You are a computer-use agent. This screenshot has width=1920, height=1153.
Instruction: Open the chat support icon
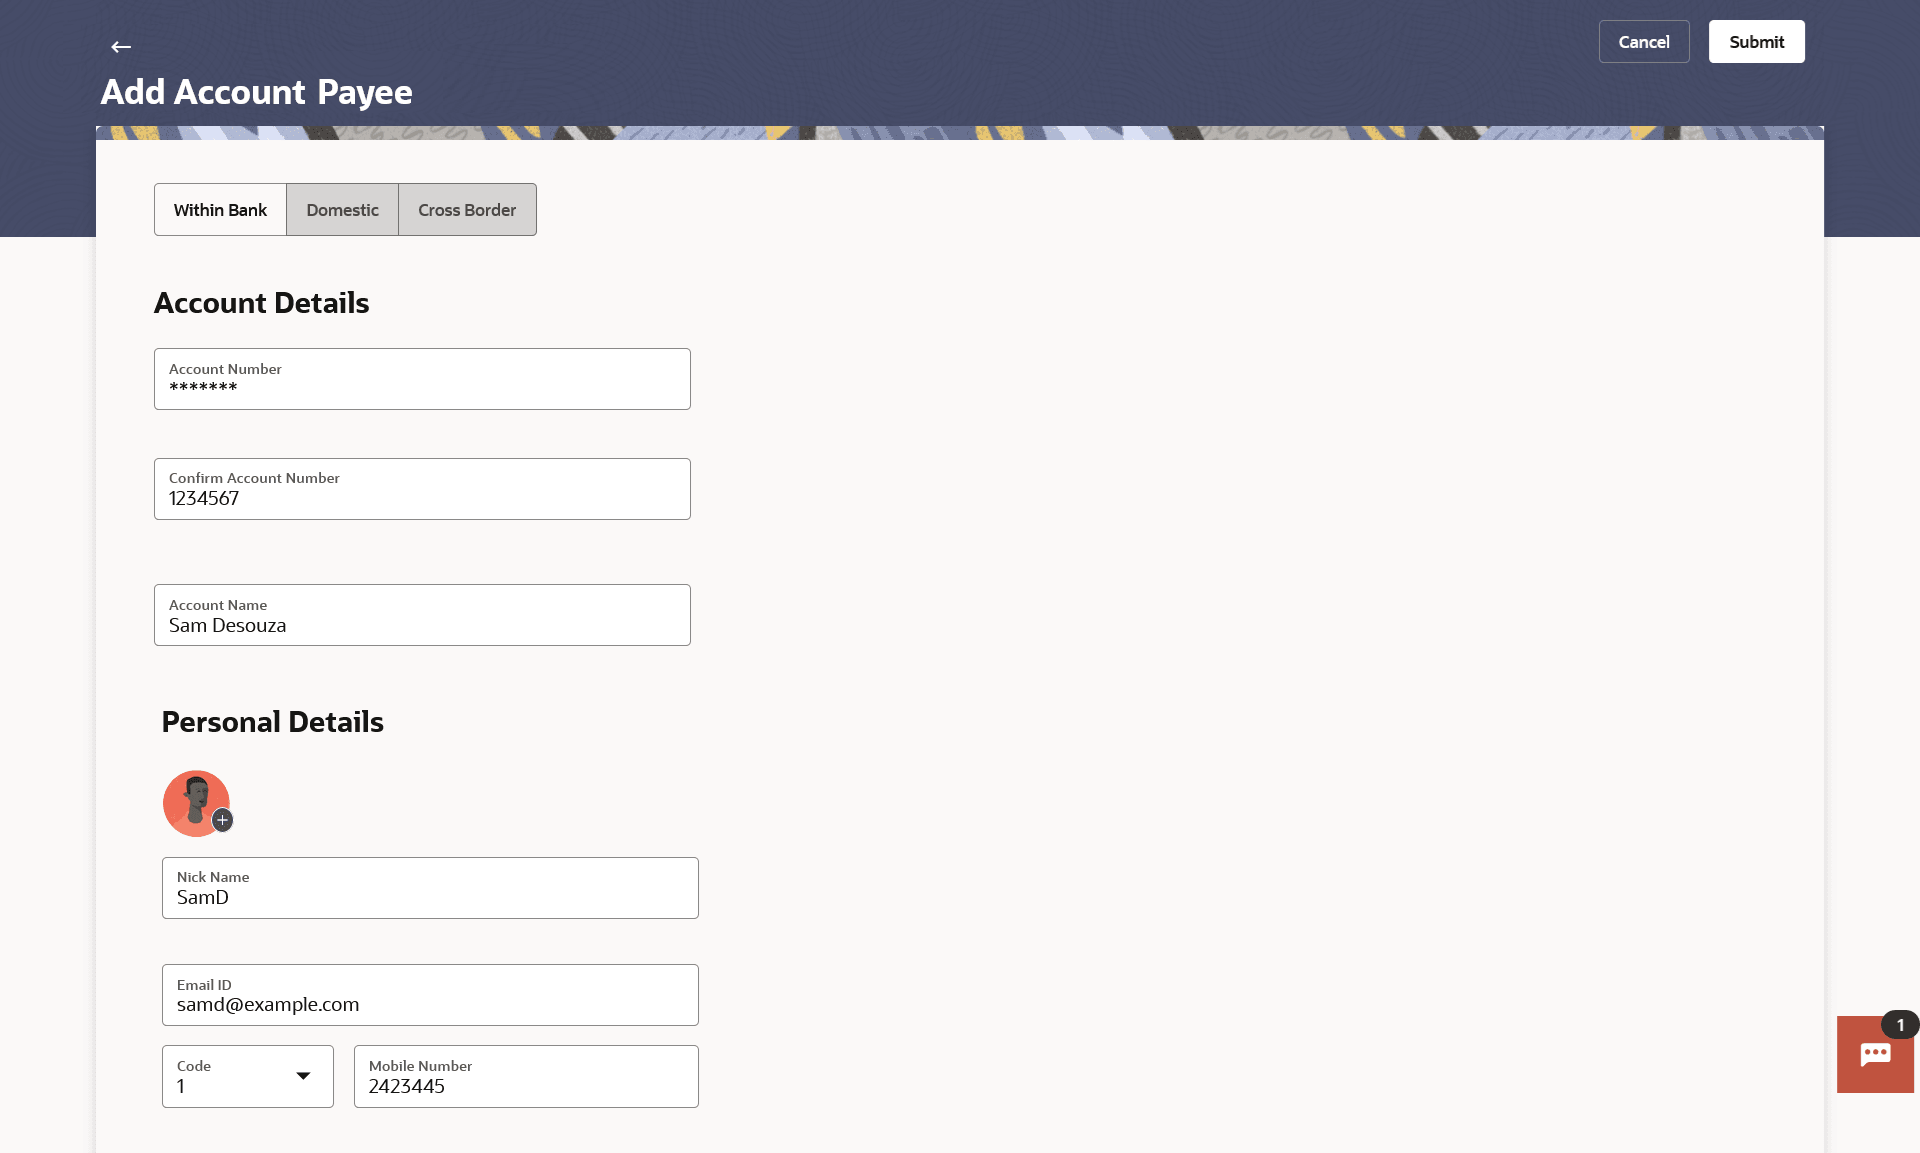(x=1874, y=1056)
